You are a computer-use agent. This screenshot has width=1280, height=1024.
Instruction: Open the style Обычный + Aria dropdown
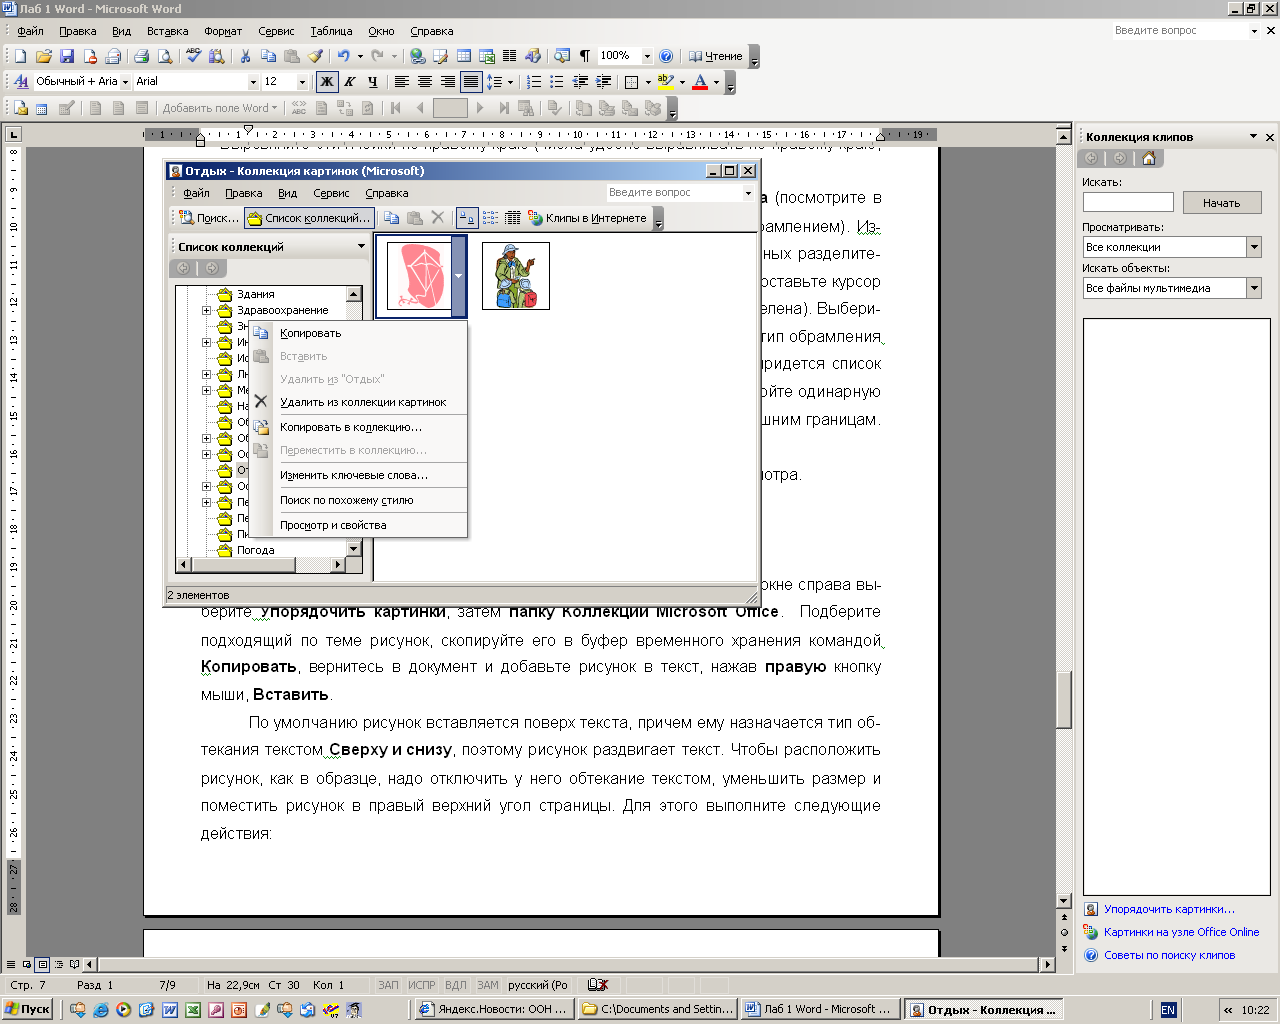tap(125, 82)
